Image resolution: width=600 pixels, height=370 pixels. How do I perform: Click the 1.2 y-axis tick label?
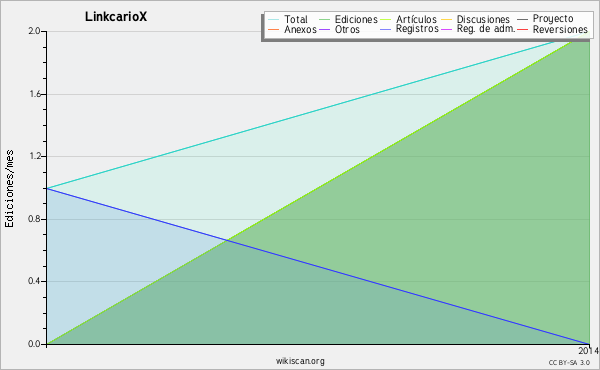click(x=34, y=156)
